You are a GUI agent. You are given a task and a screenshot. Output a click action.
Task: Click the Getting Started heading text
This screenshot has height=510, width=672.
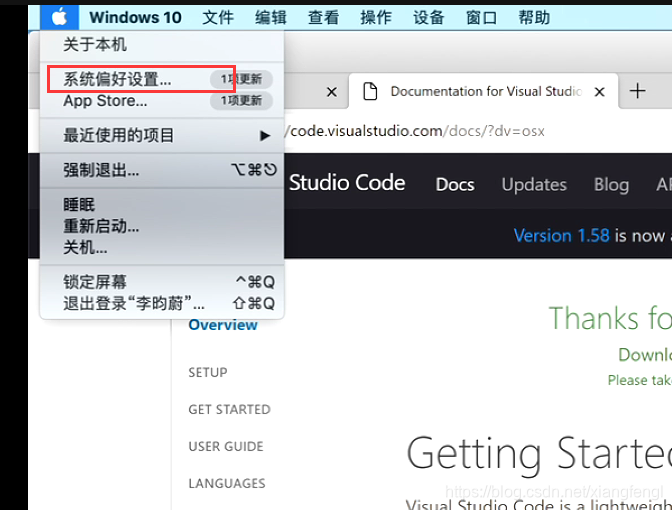pos(539,454)
